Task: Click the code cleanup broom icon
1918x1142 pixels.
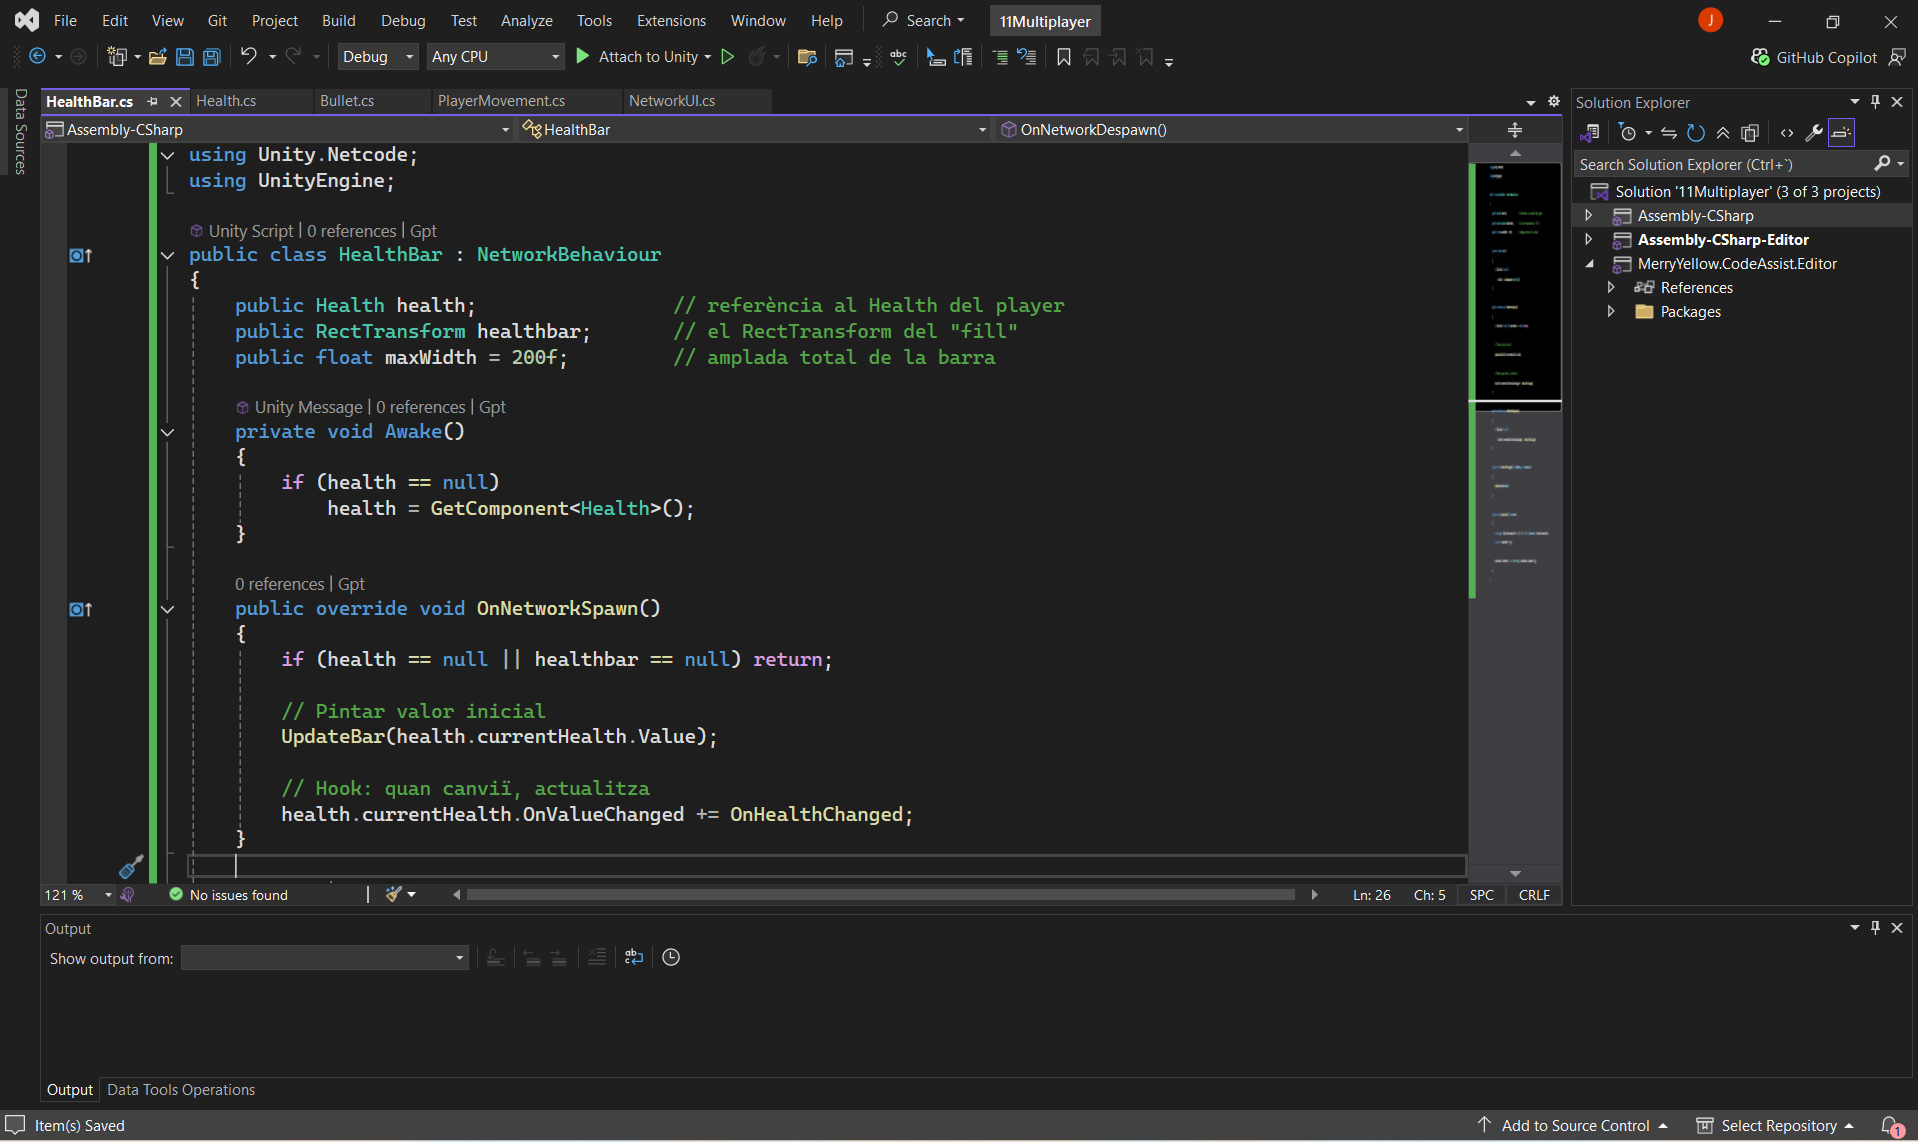Action: coord(394,894)
